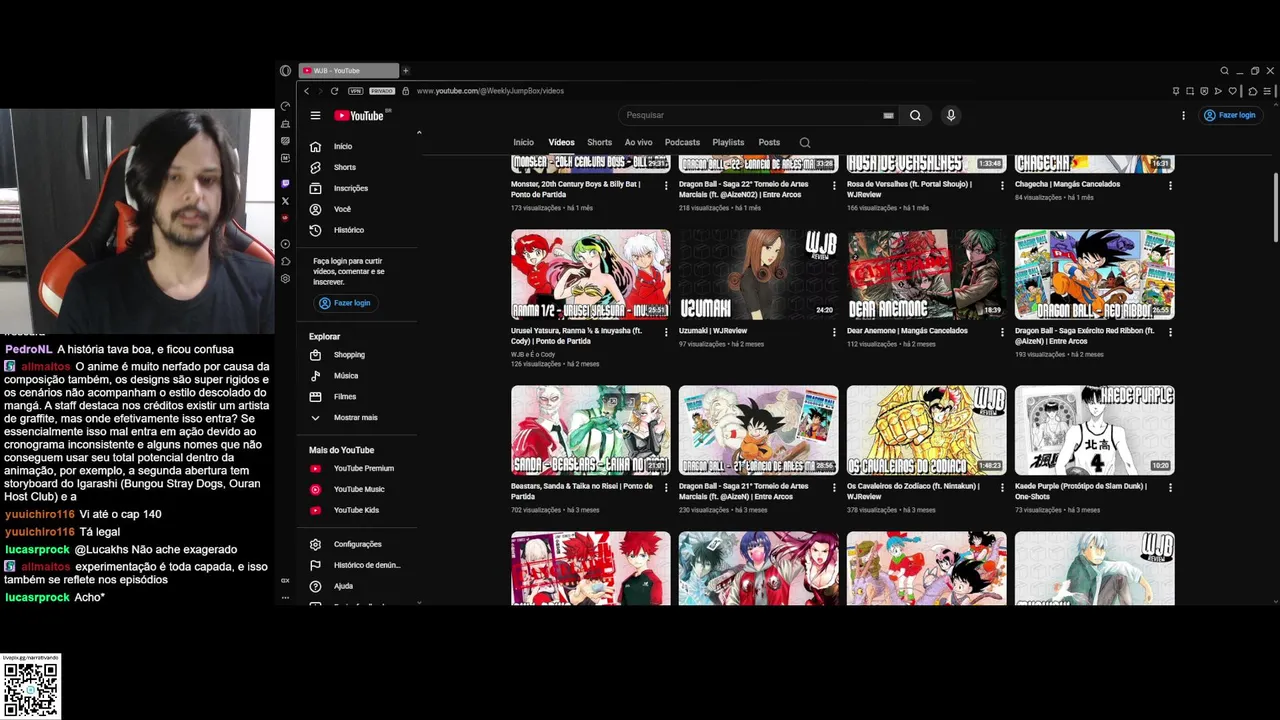Open the sidebar extensions cube icon
1280x720 pixels.
(285, 262)
